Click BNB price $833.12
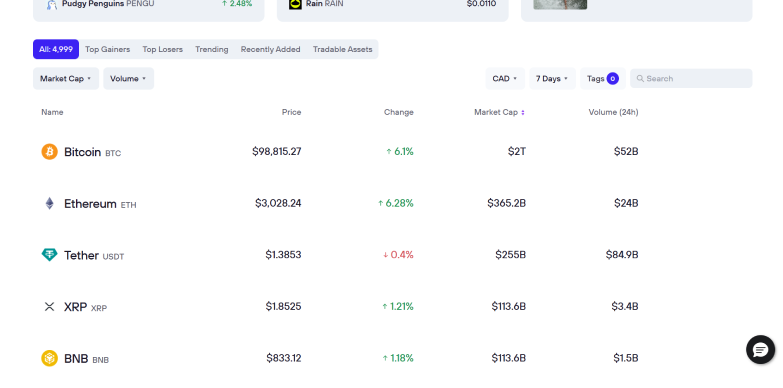The height and width of the screenshot is (388, 783). click(284, 358)
